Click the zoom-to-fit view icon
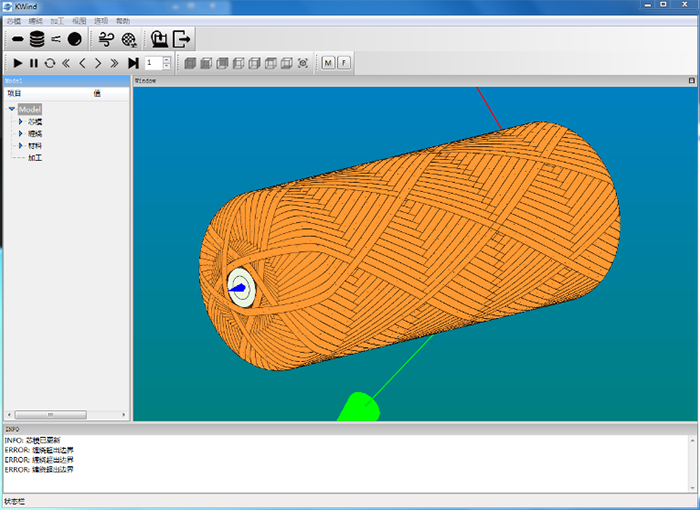The width and height of the screenshot is (700, 510). [x=303, y=63]
